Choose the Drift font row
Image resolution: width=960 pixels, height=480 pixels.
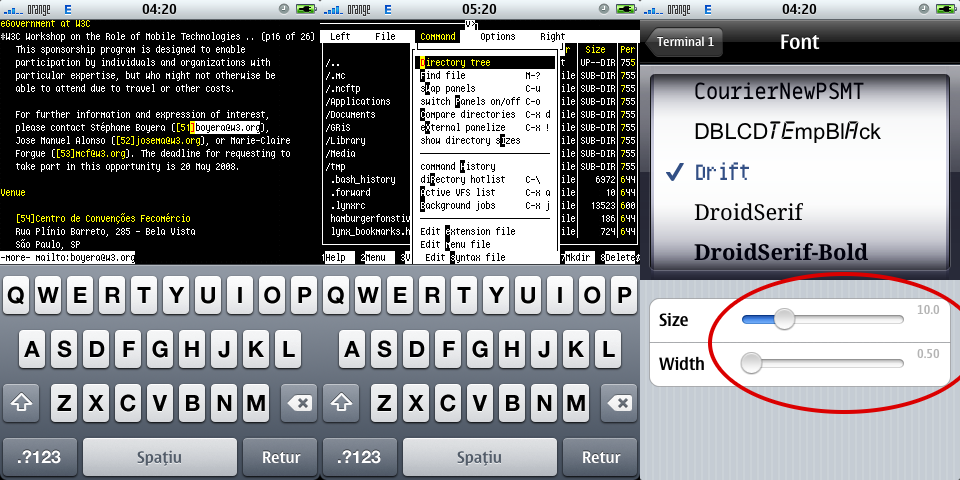(800, 172)
